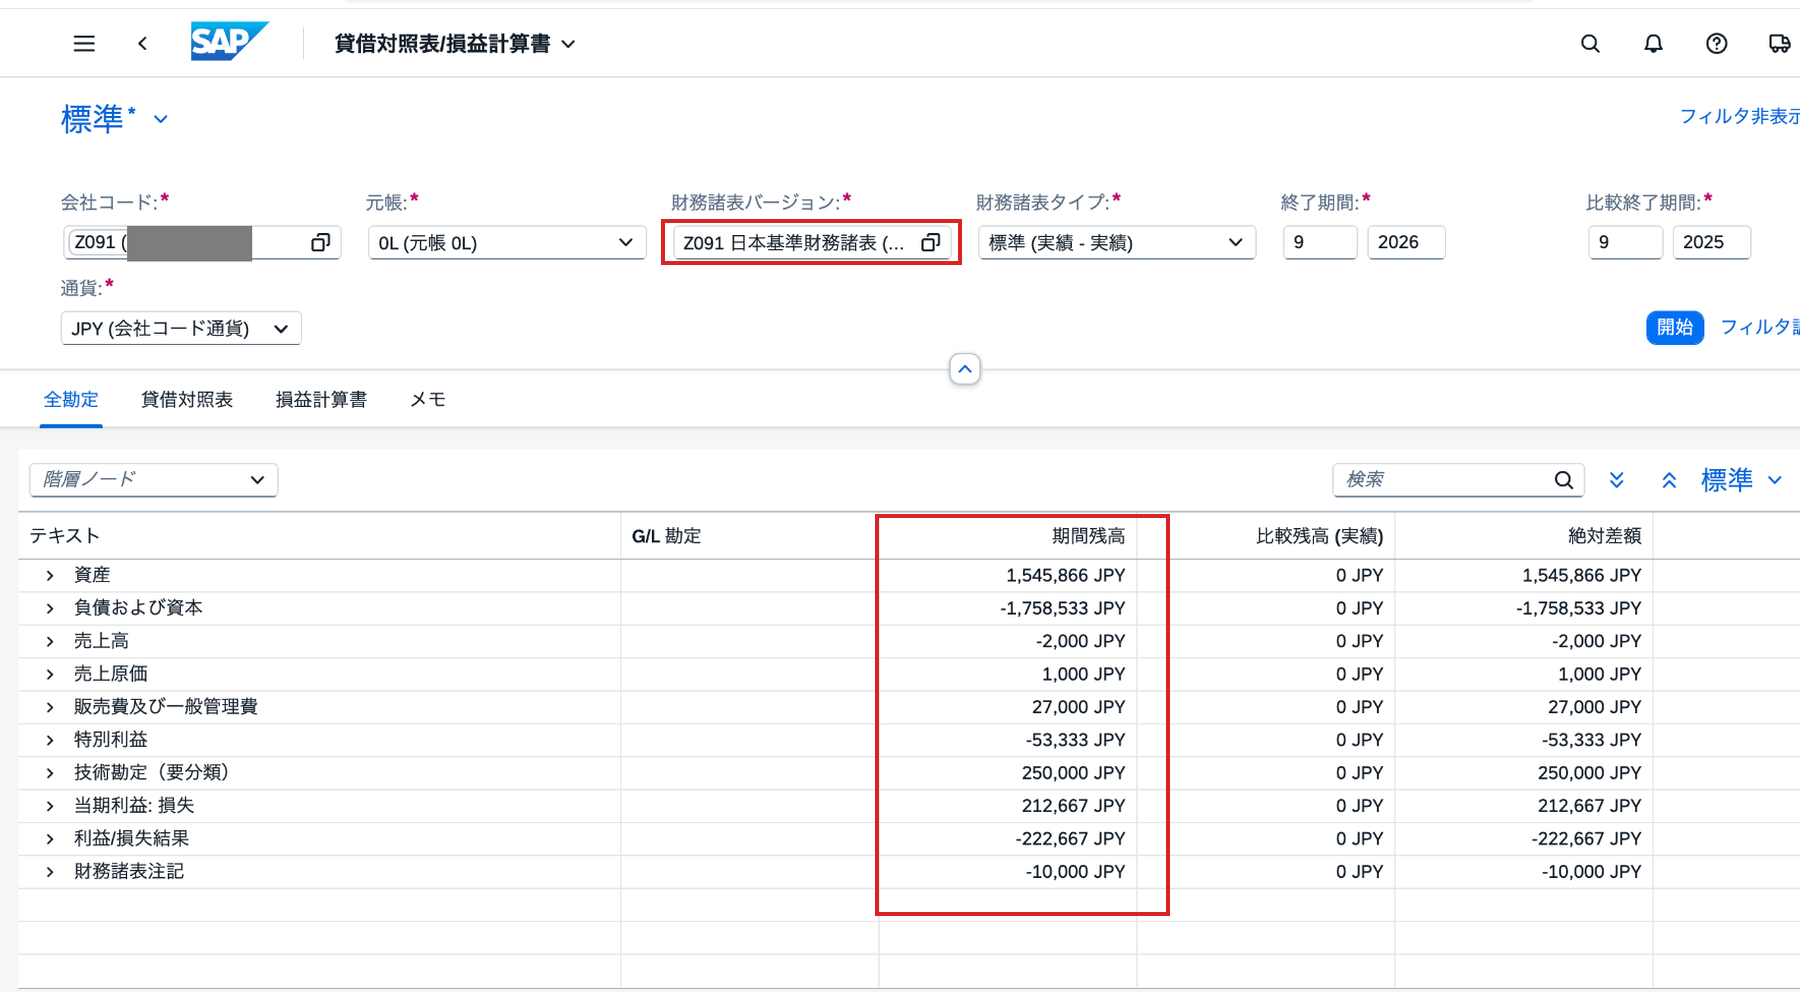Switch to the 貸借対照表 tab
1800x992 pixels.
[187, 400]
